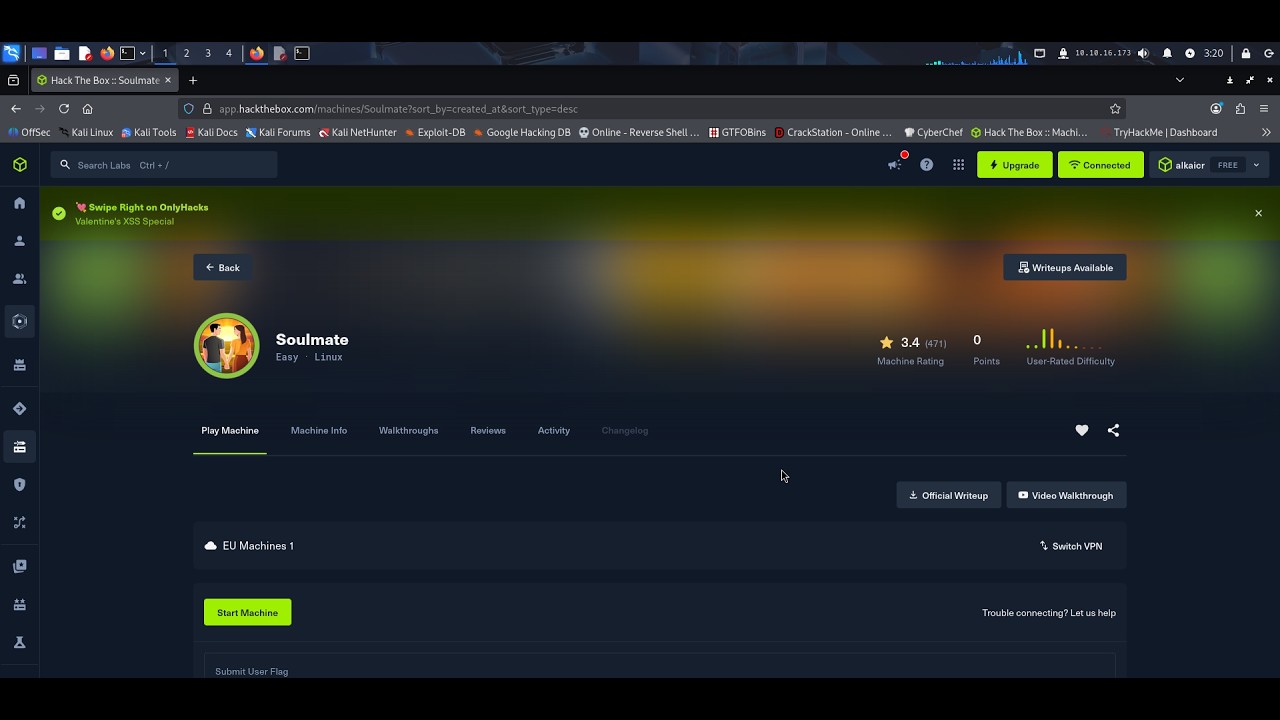The image size is (1280, 720).
Task: Click the Start Machine button
Action: click(x=248, y=612)
